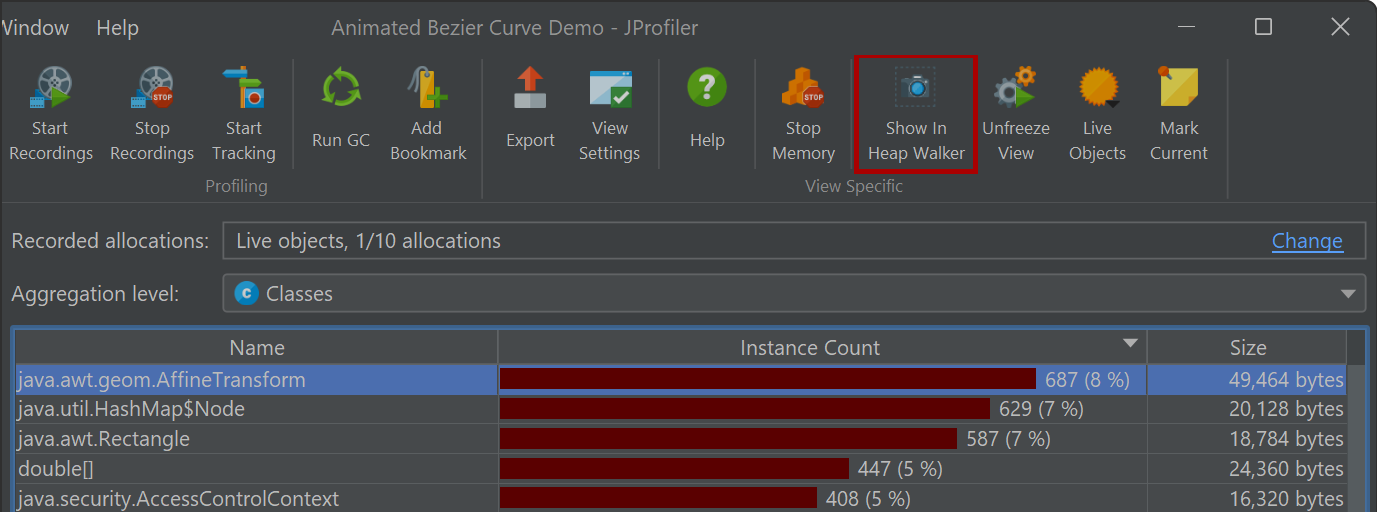Screen dimensions: 1377x512
Task: Click Show In Heap Walker icon
Action: point(916,88)
